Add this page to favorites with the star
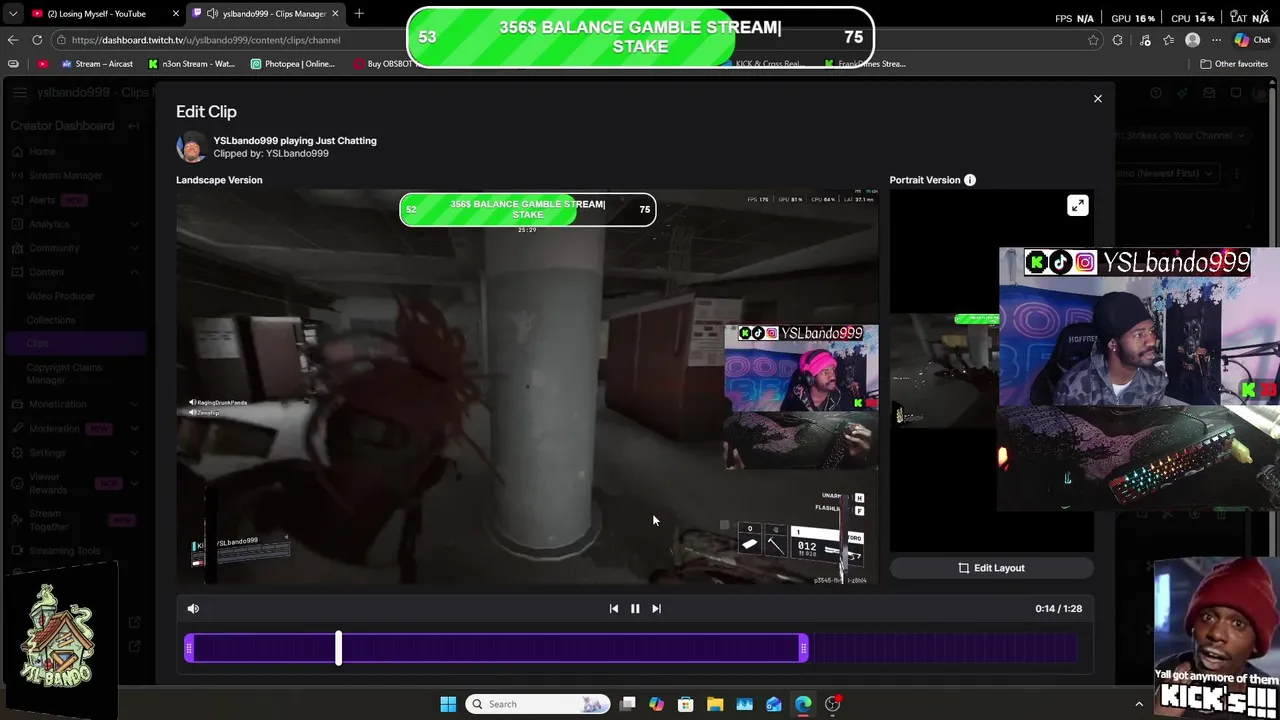The height and width of the screenshot is (720, 1280). [1093, 40]
